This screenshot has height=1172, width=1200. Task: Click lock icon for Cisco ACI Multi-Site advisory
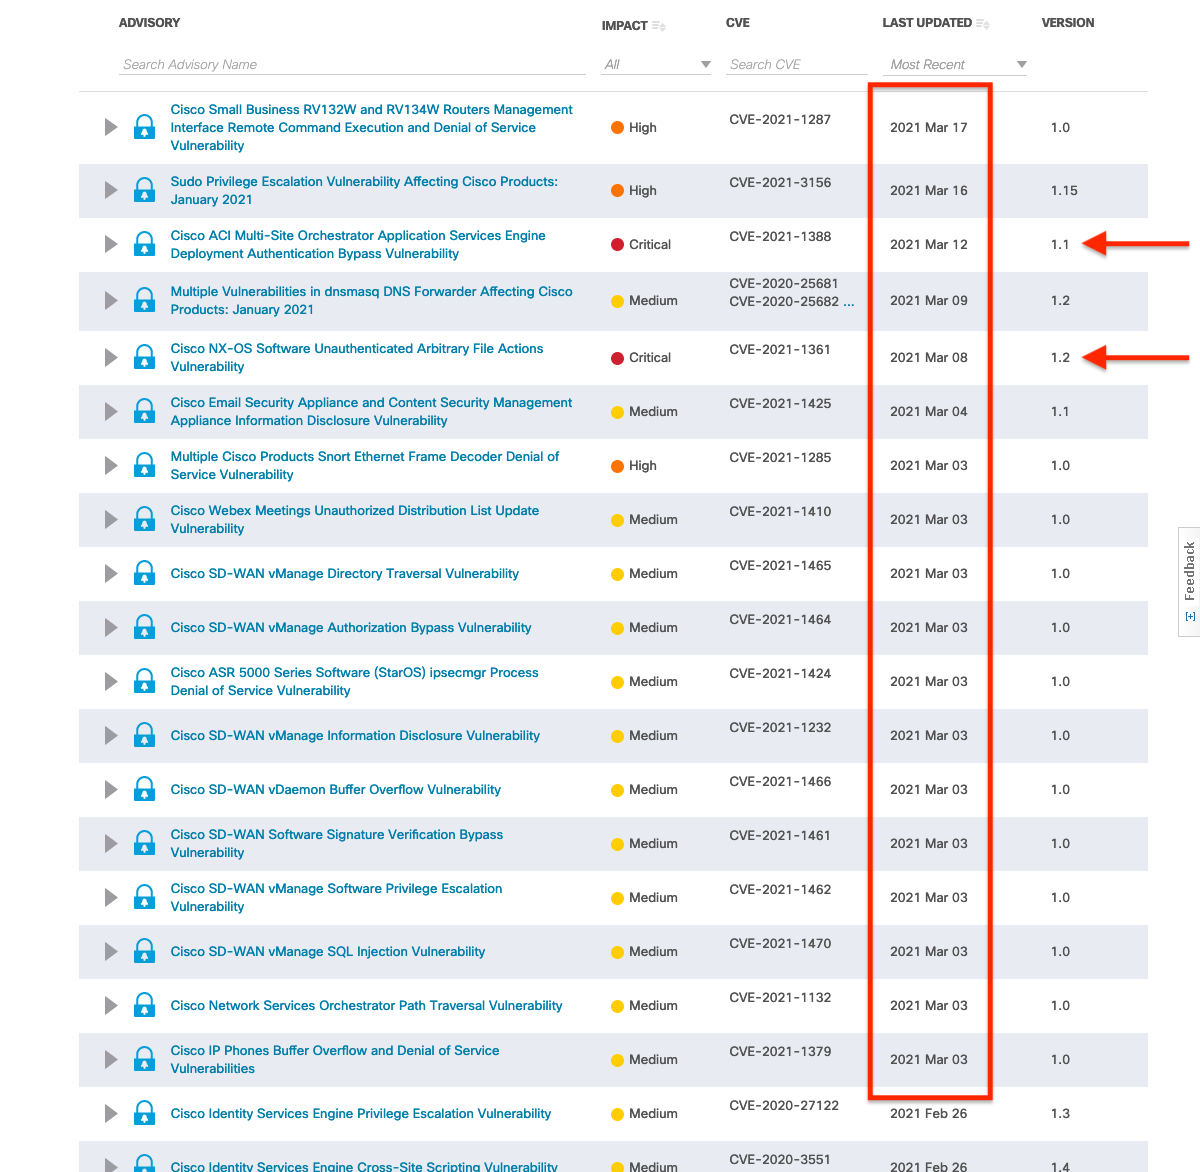(145, 244)
